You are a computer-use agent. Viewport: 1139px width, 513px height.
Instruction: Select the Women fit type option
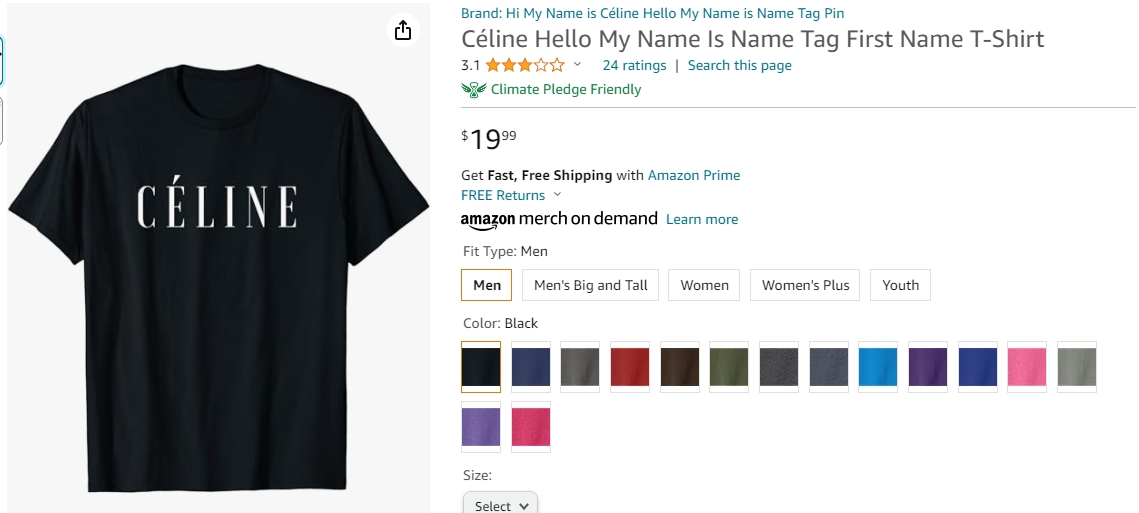704,285
